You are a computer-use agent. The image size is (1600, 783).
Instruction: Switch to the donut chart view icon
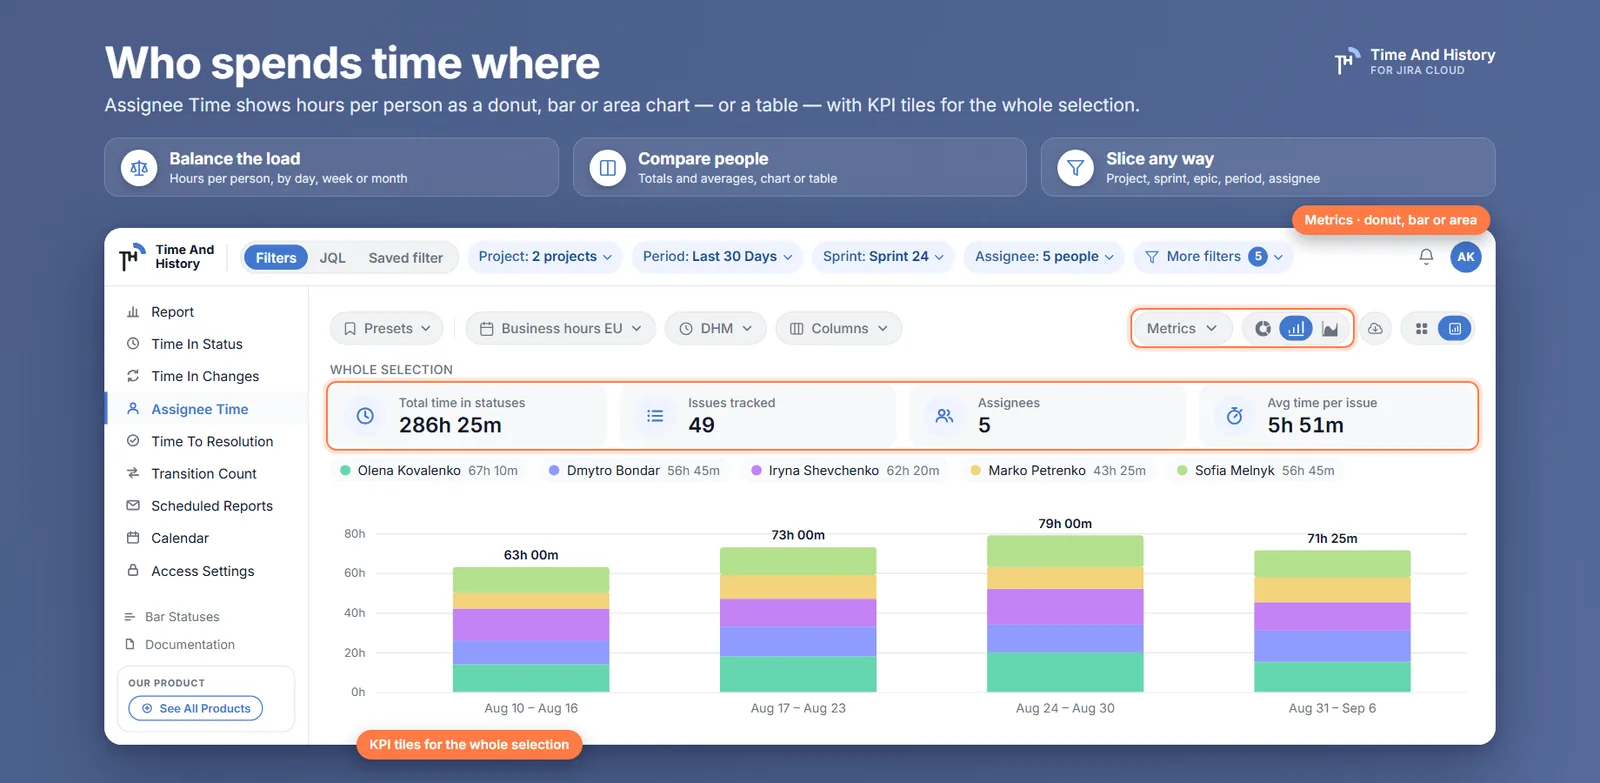1263,328
